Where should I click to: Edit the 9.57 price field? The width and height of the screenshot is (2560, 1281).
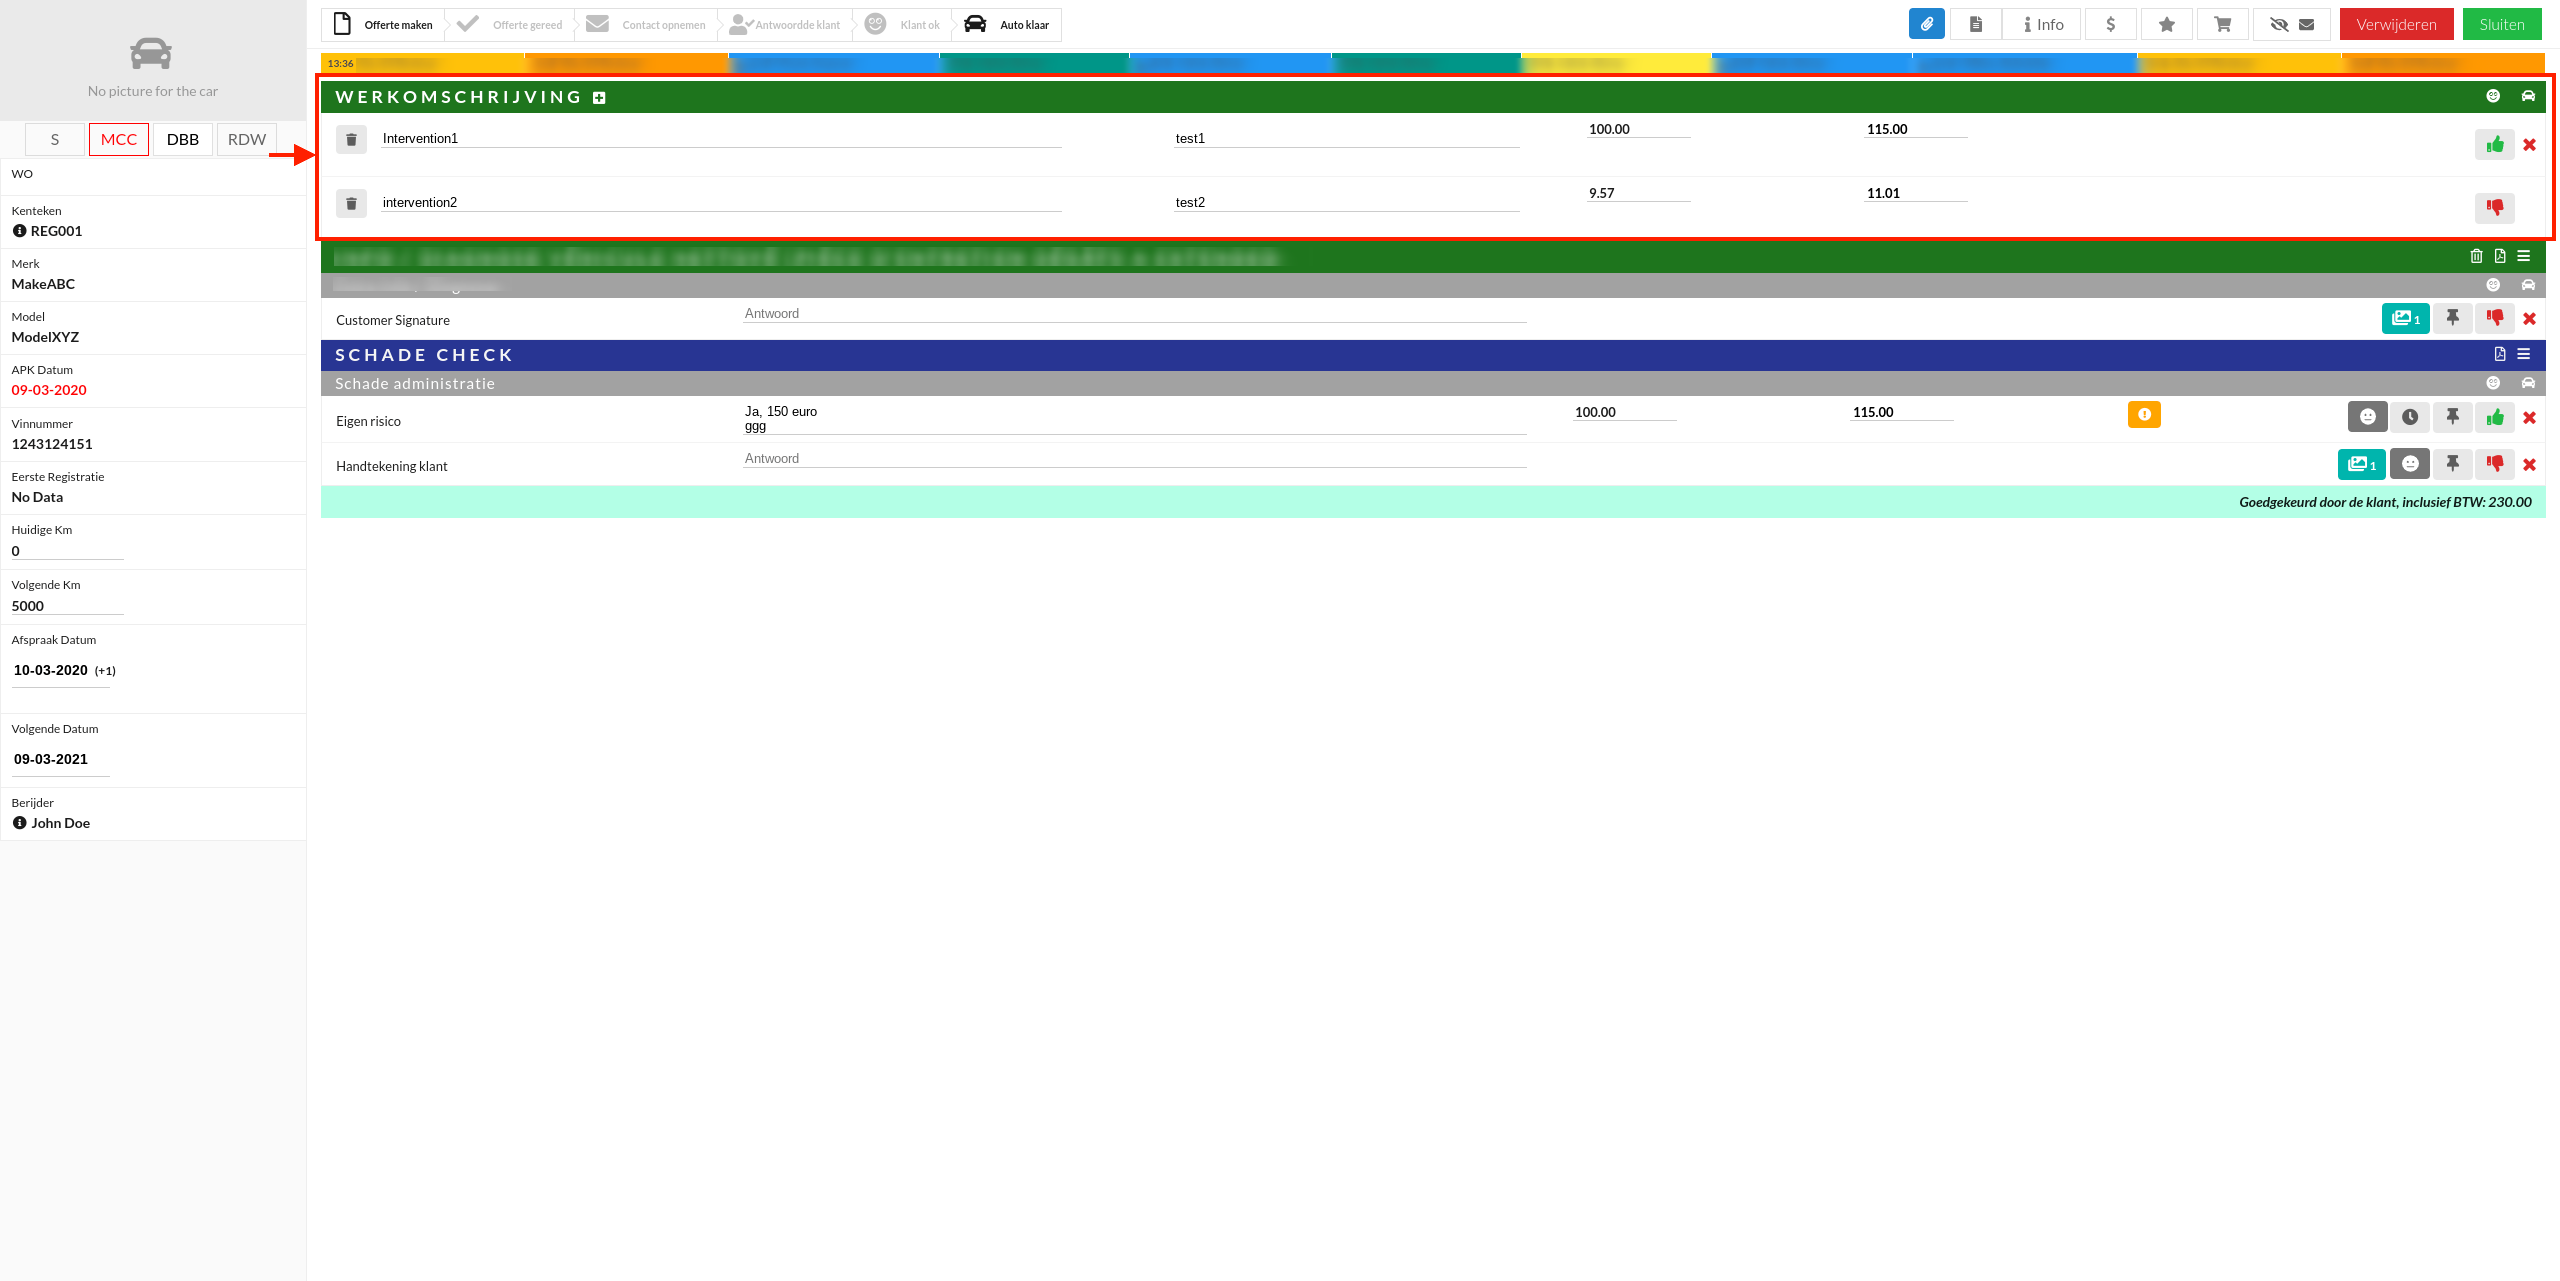tap(1639, 193)
